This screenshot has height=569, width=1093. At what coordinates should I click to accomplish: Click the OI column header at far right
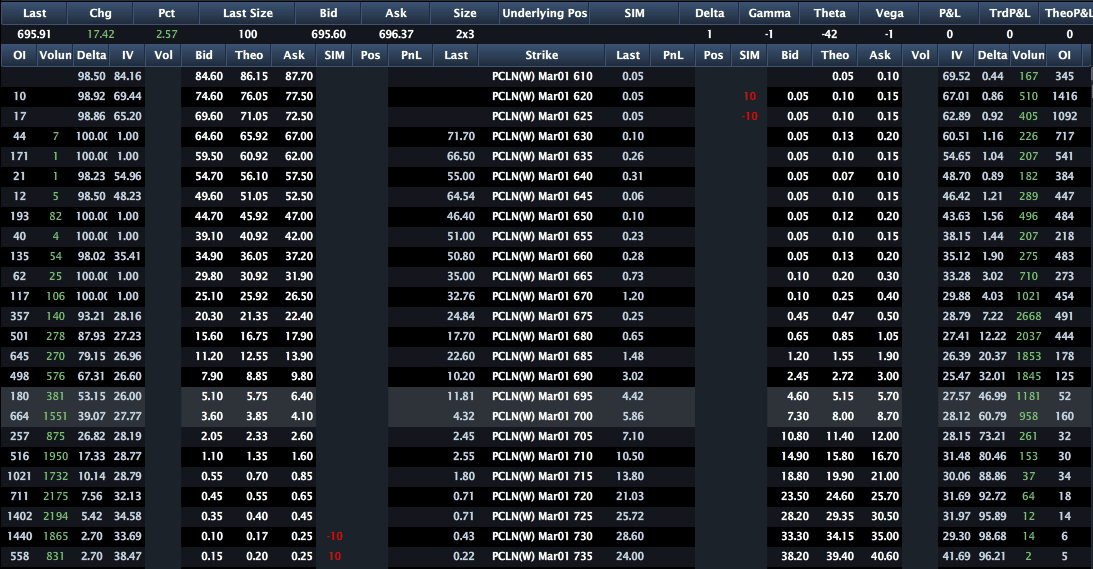[x=1065, y=55]
